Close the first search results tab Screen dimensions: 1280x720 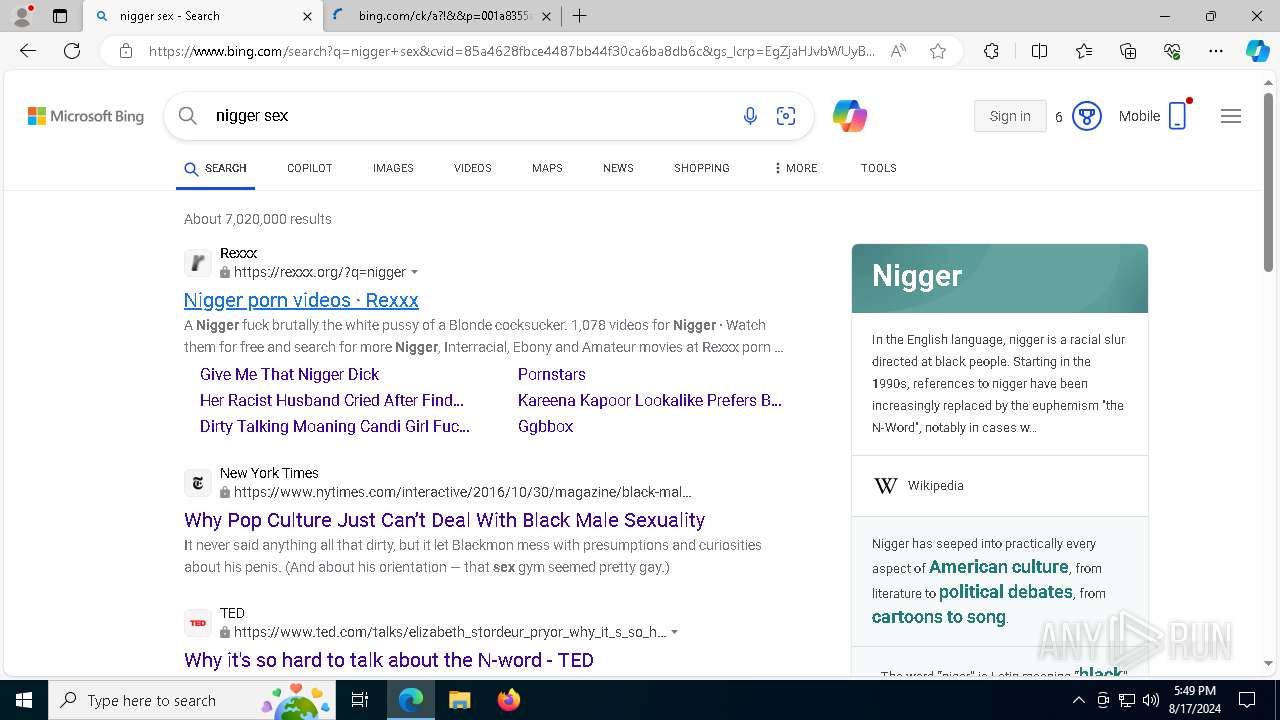[x=307, y=16]
